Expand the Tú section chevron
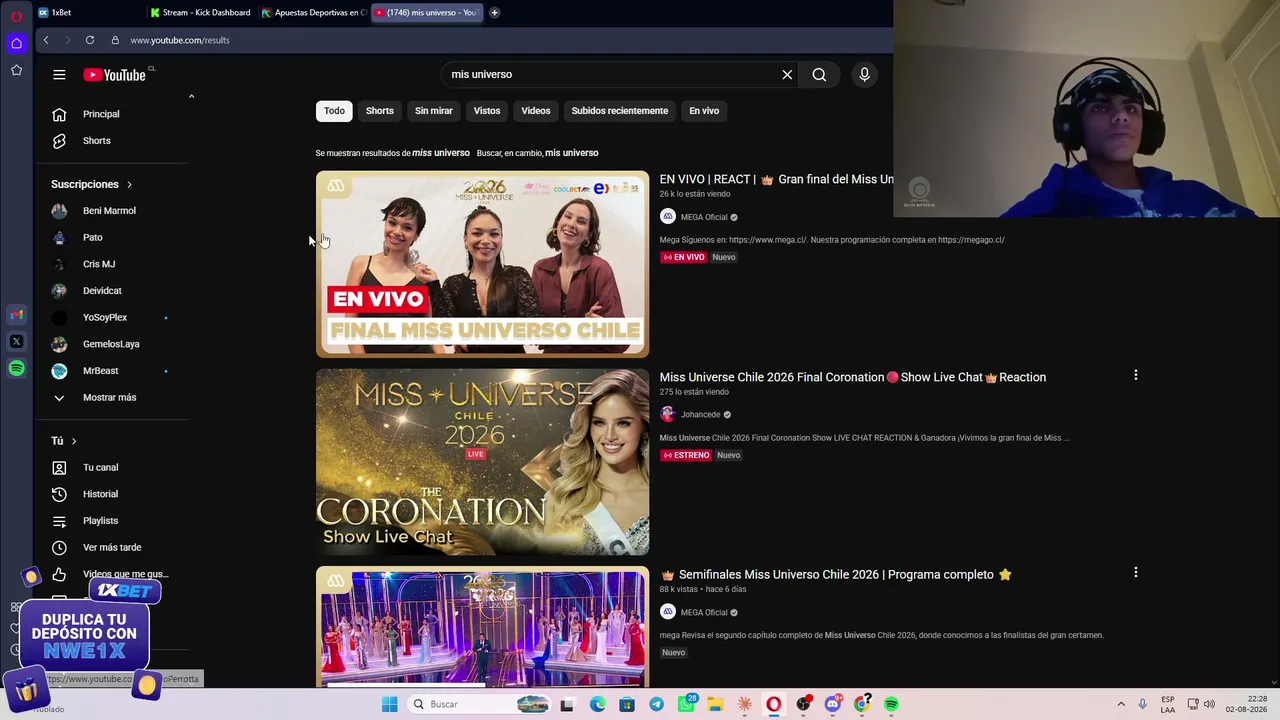The height and width of the screenshot is (720, 1280). (74, 441)
